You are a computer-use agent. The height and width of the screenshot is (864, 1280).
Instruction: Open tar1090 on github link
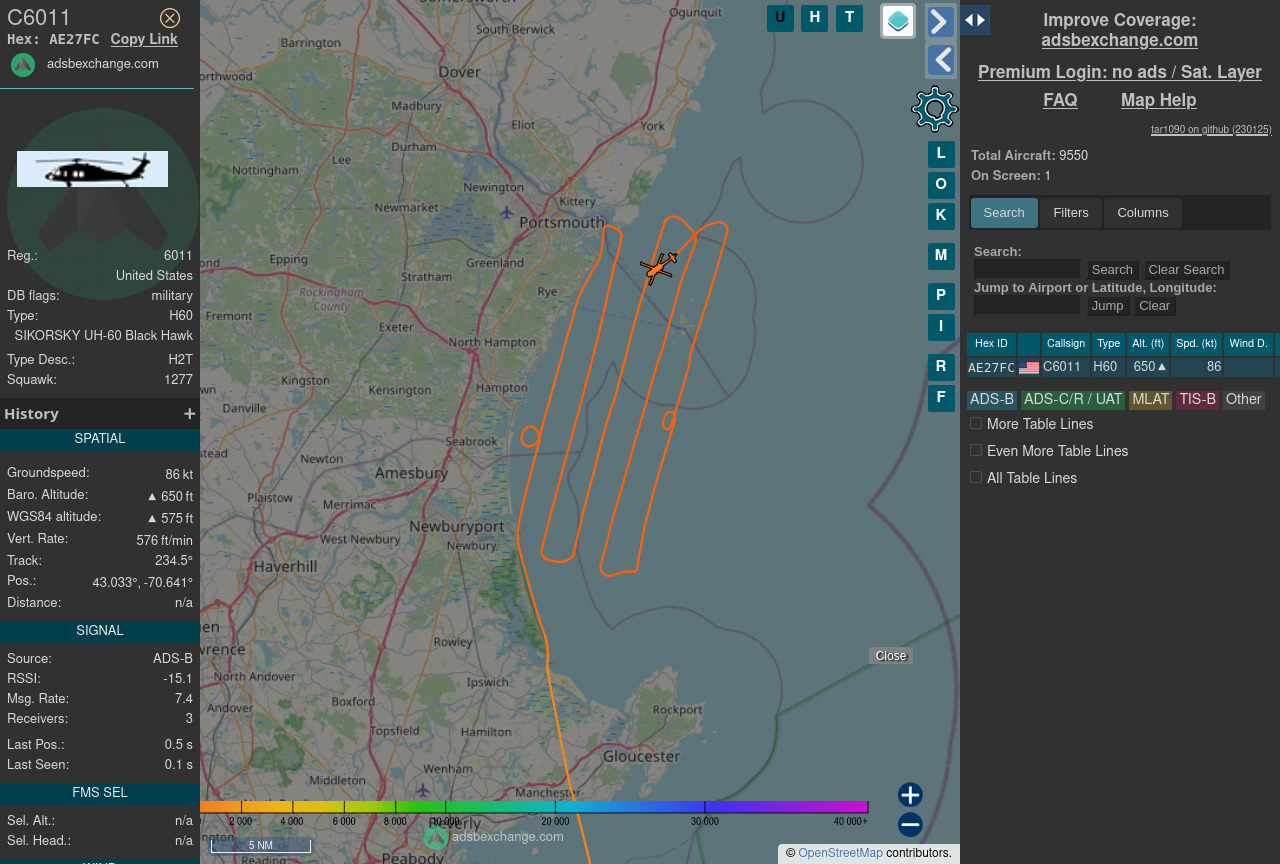1211,129
